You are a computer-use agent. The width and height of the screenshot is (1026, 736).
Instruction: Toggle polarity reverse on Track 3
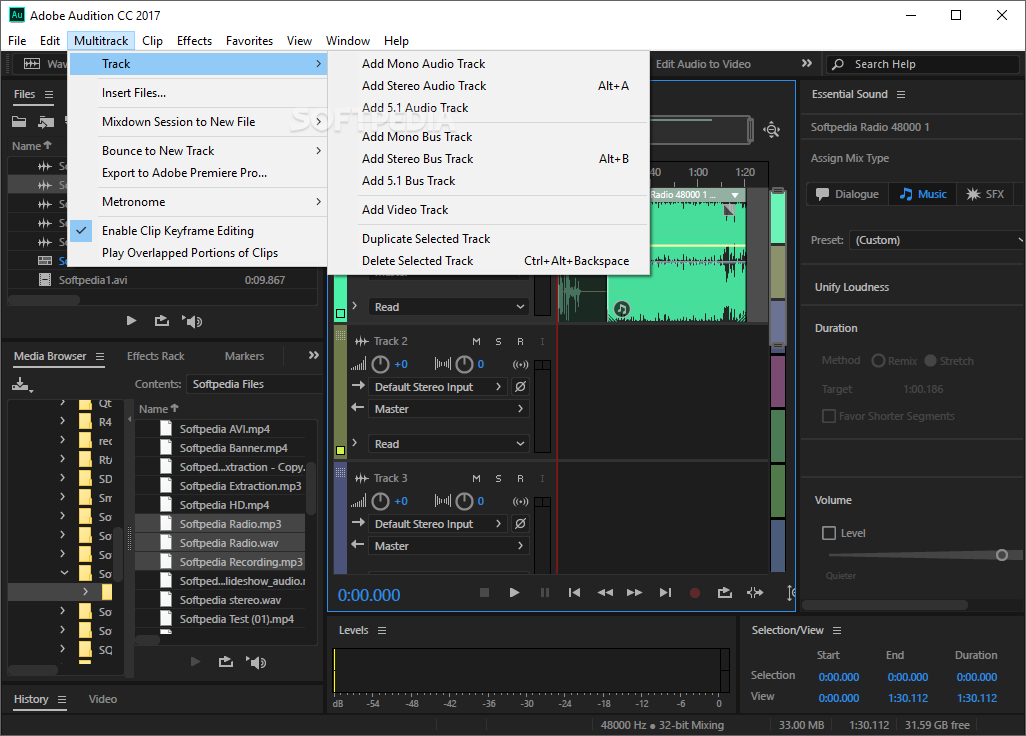pos(520,523)
